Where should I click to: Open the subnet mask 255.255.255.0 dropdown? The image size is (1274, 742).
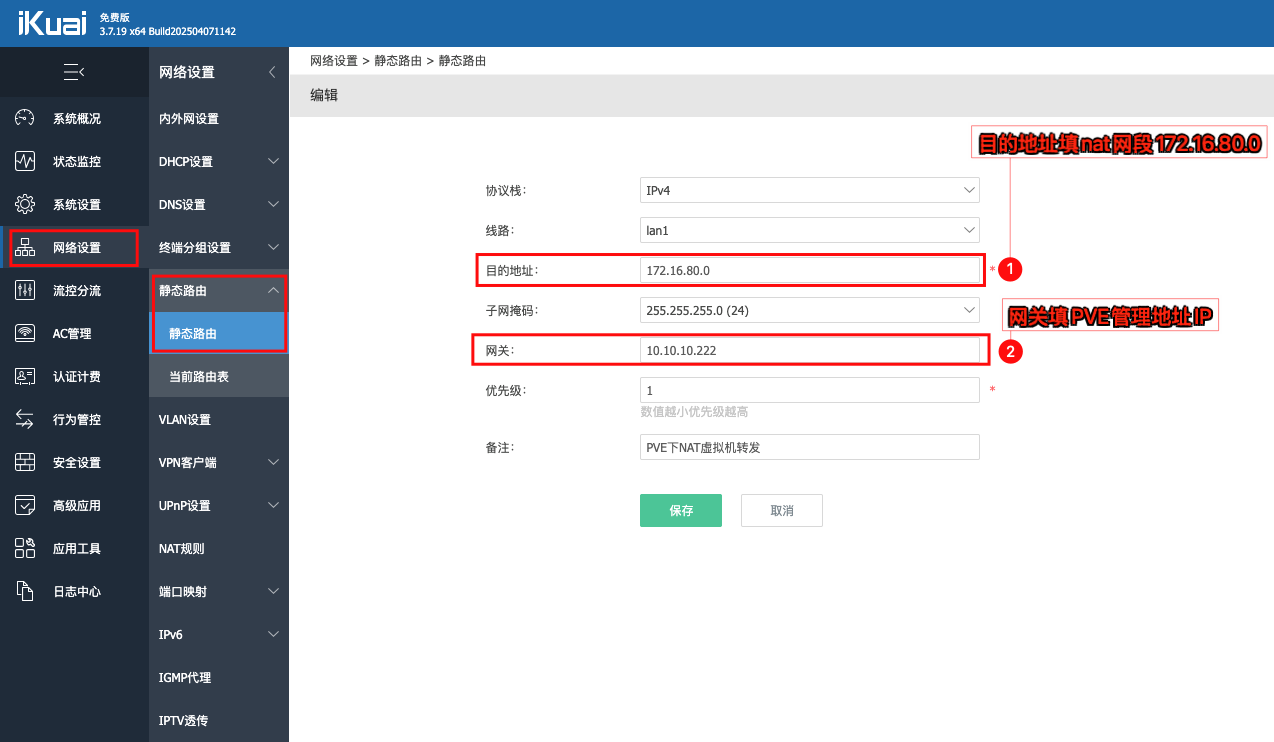pos(809,311)
